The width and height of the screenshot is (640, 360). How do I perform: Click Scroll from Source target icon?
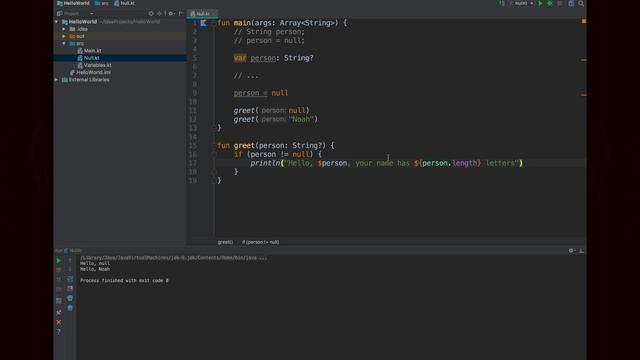[x=151, y=13]
